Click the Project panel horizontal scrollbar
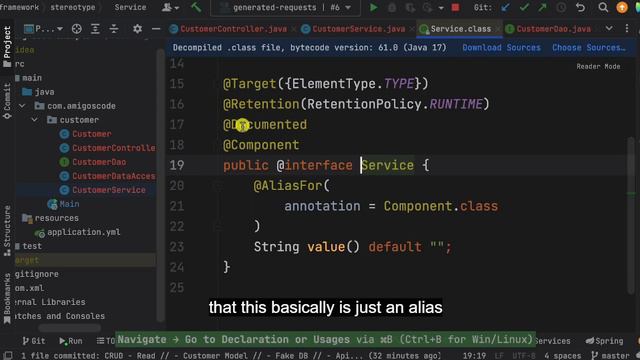The width and height of the screenshot is (640, 360). point(69,328)
